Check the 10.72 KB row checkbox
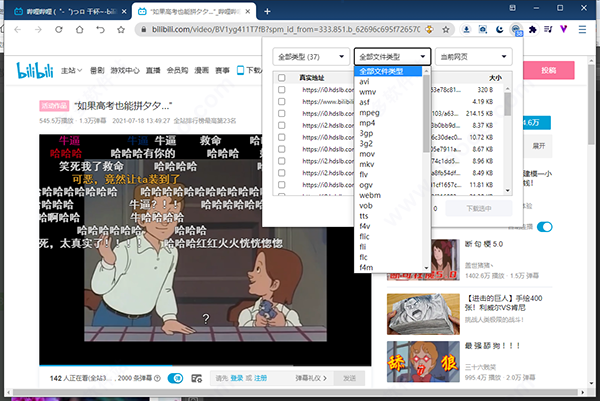 282,137
